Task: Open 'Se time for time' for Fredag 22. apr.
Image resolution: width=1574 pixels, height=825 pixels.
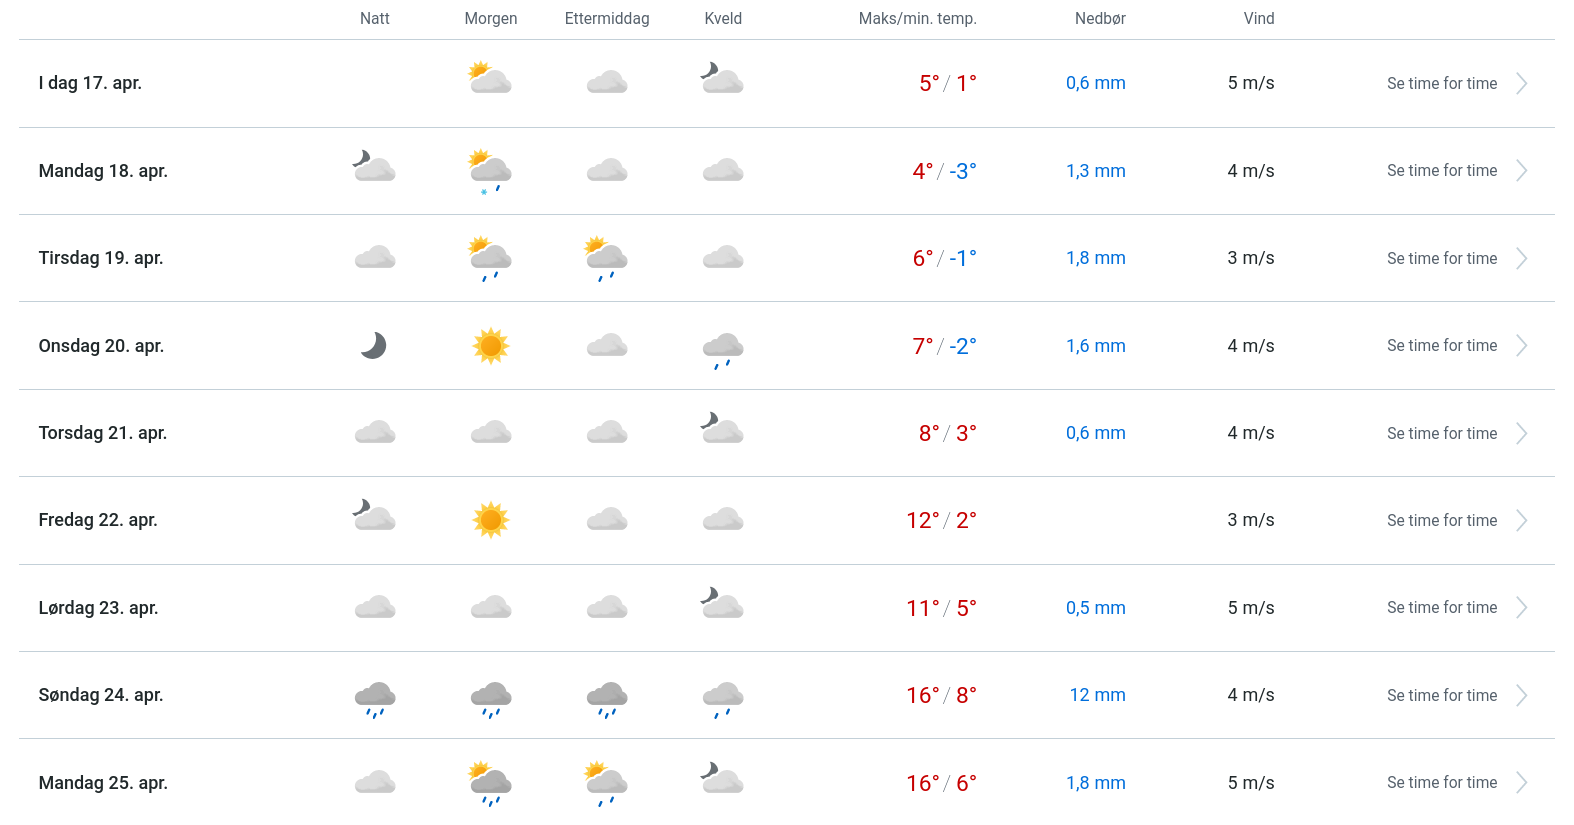Action: coord(1441,520)
